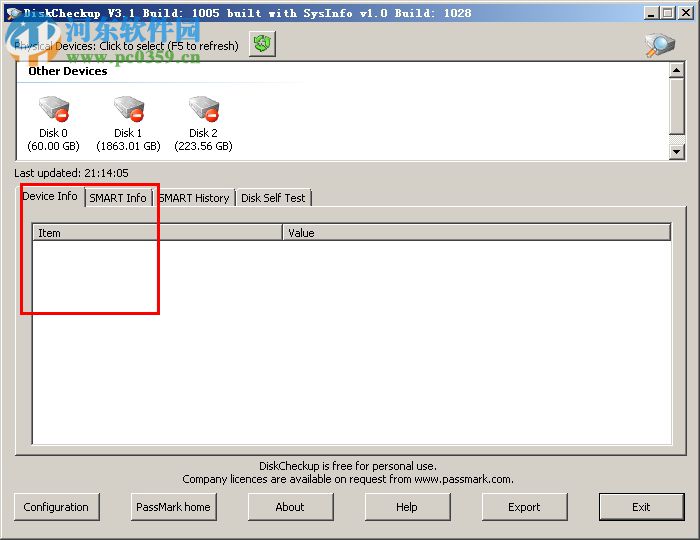
Task: Click the device list scrollbar thumb
Action: (676, 106)
